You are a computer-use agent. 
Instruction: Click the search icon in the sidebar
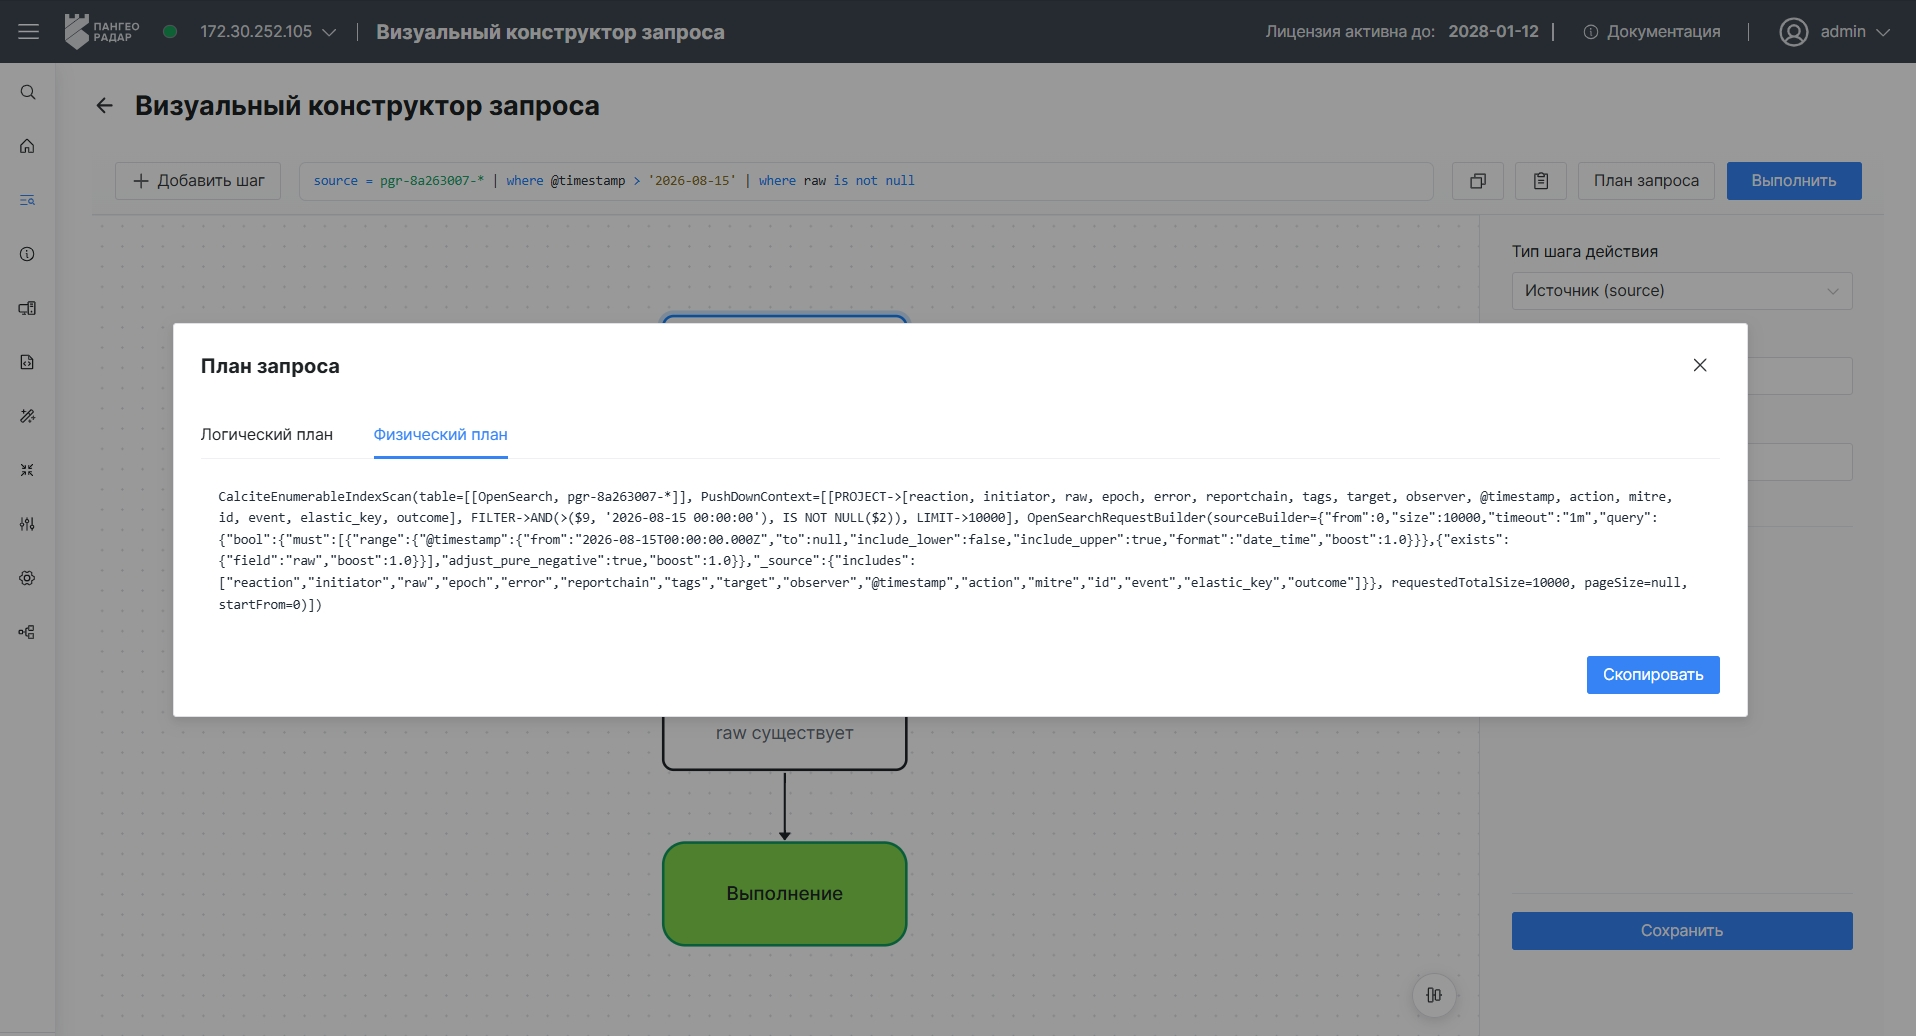click(x=28, y=92)
